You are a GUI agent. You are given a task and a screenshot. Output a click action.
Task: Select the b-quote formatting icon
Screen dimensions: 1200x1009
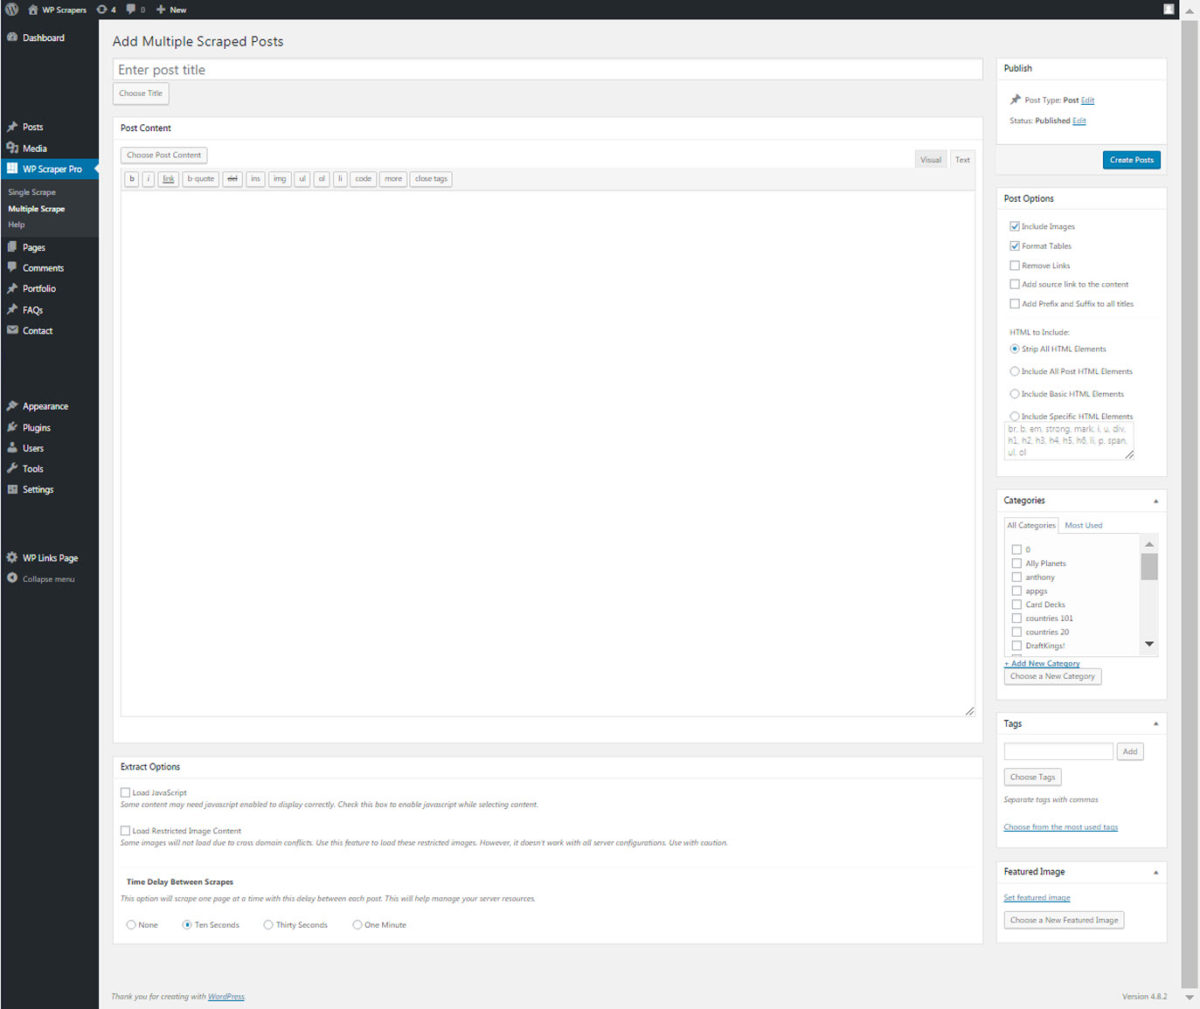(200, 179)
